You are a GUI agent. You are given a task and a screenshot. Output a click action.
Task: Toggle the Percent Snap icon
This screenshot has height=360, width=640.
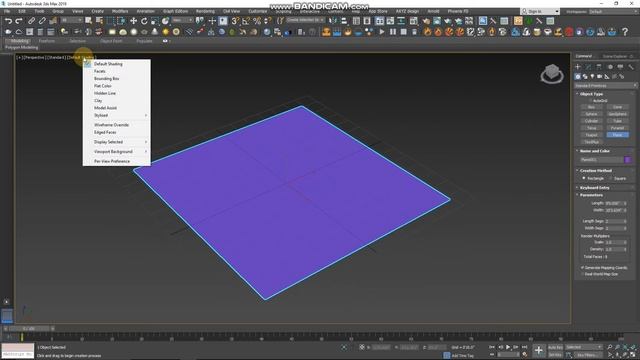coord(257,21)
